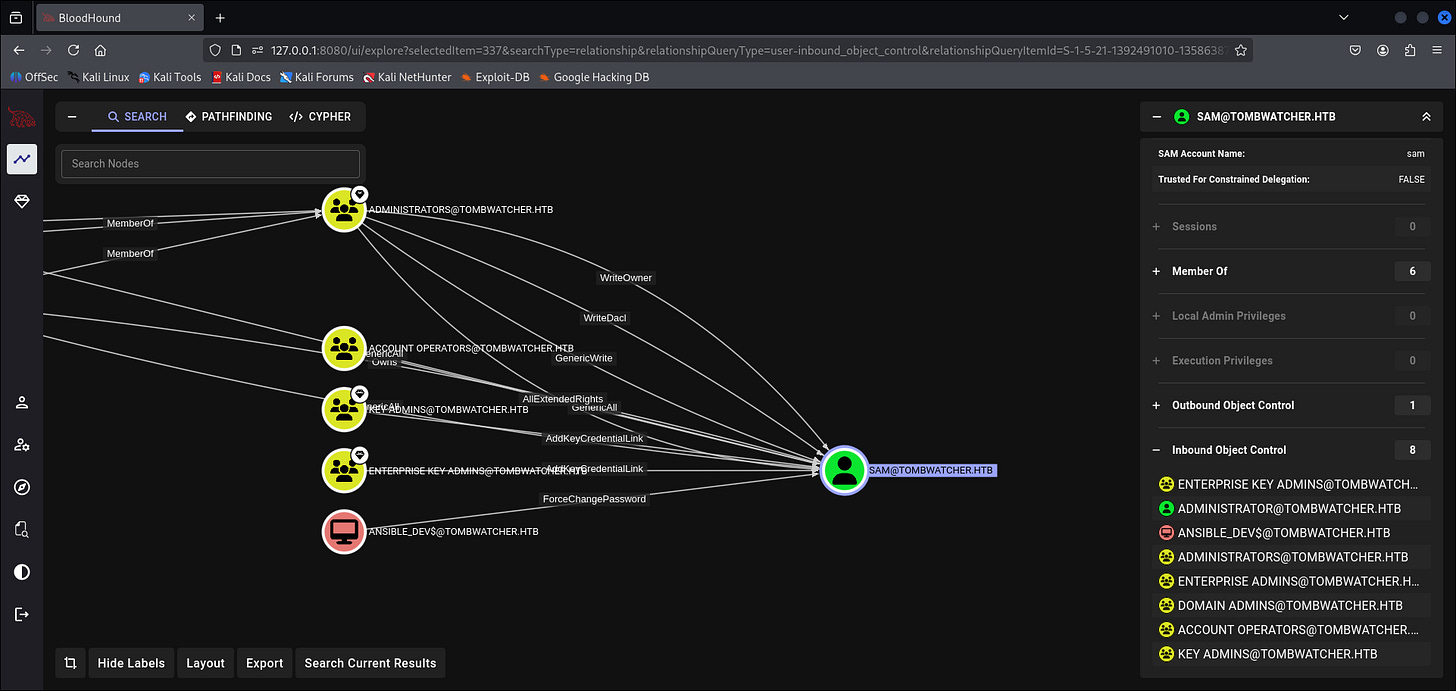1456x691 pixels.
Task: Open the file search docs icon
Action: (22, 529)
